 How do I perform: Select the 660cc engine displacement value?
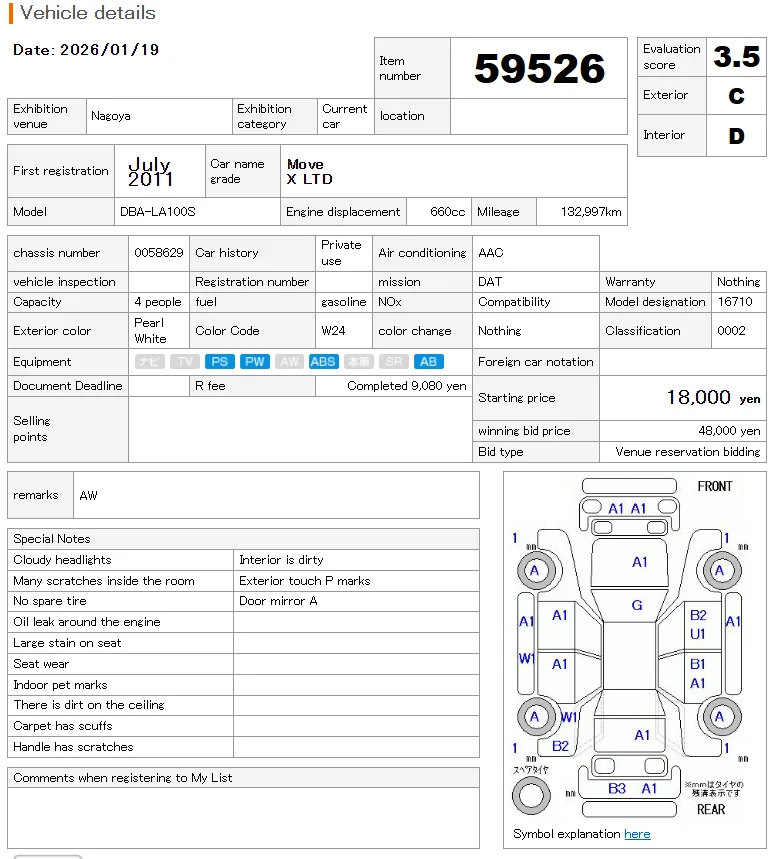(448, 211)
